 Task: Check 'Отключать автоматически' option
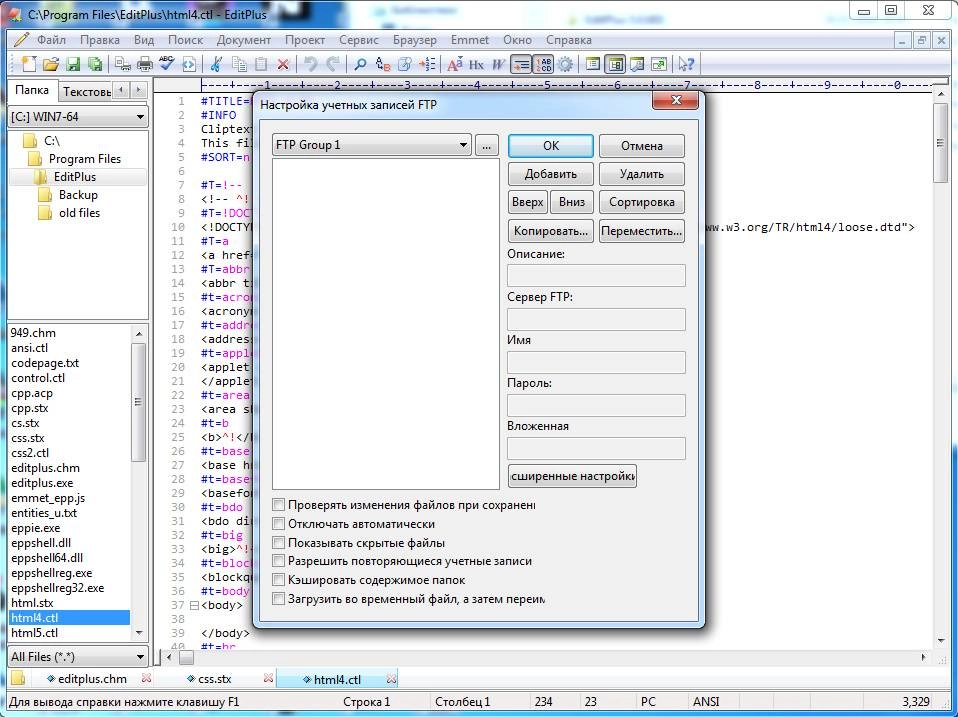[279, 524]
